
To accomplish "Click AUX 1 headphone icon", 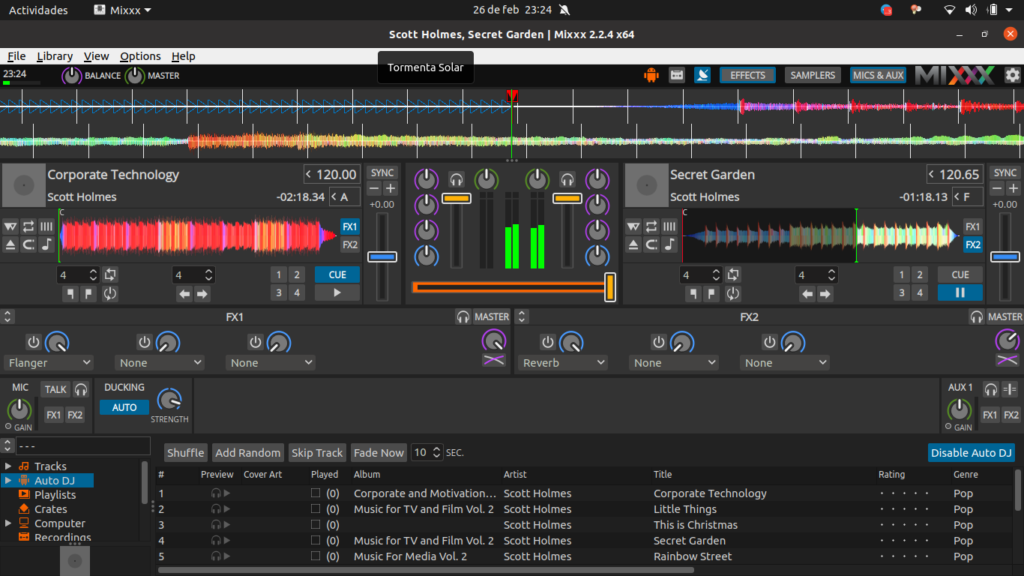I will click(991, 389).
